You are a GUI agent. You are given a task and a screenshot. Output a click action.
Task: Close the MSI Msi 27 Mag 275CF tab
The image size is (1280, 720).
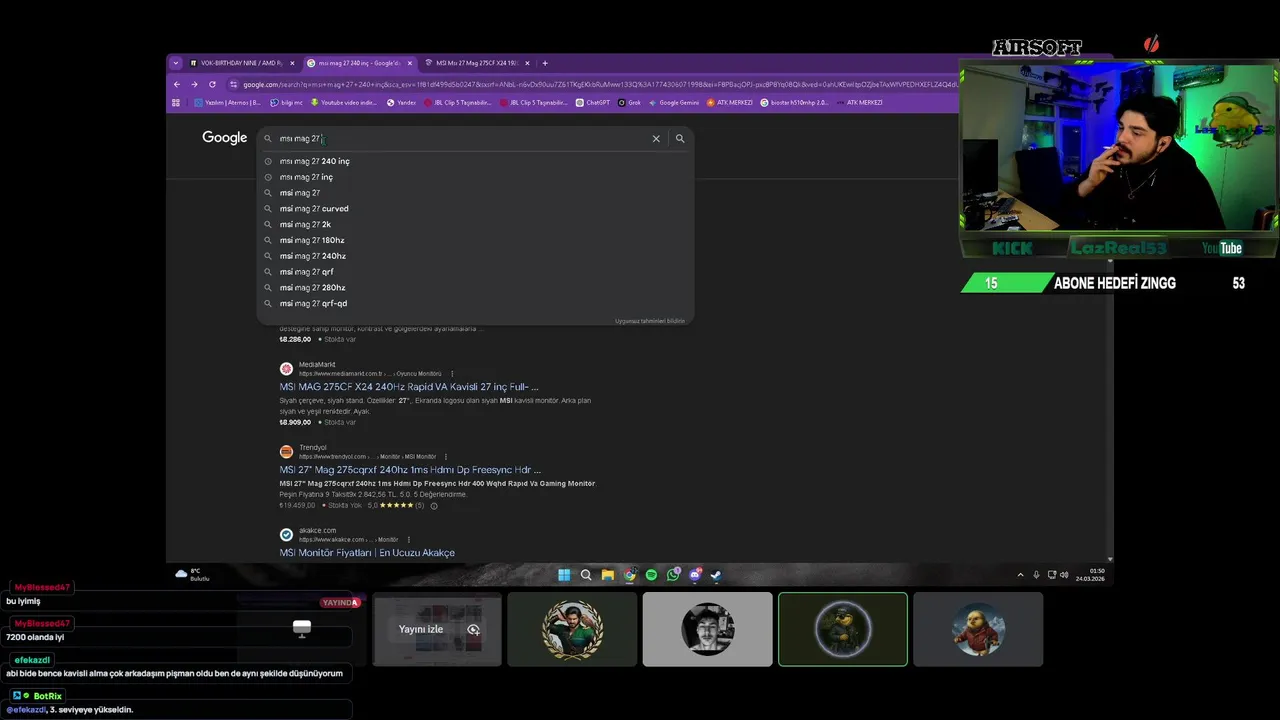526,63
